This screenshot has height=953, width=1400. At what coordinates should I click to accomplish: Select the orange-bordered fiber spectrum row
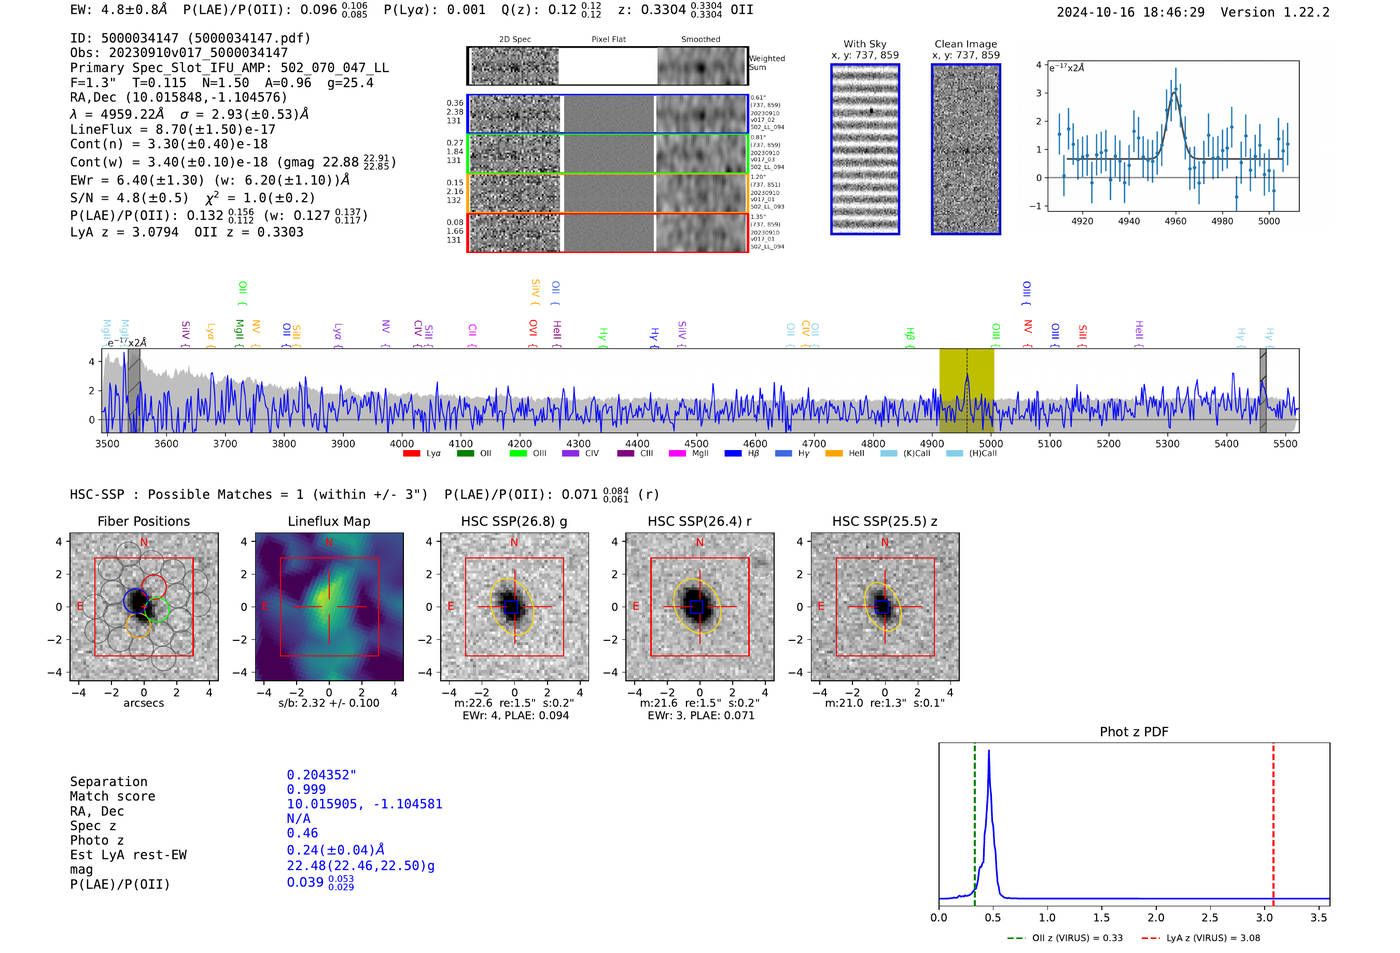pos(608,193)
